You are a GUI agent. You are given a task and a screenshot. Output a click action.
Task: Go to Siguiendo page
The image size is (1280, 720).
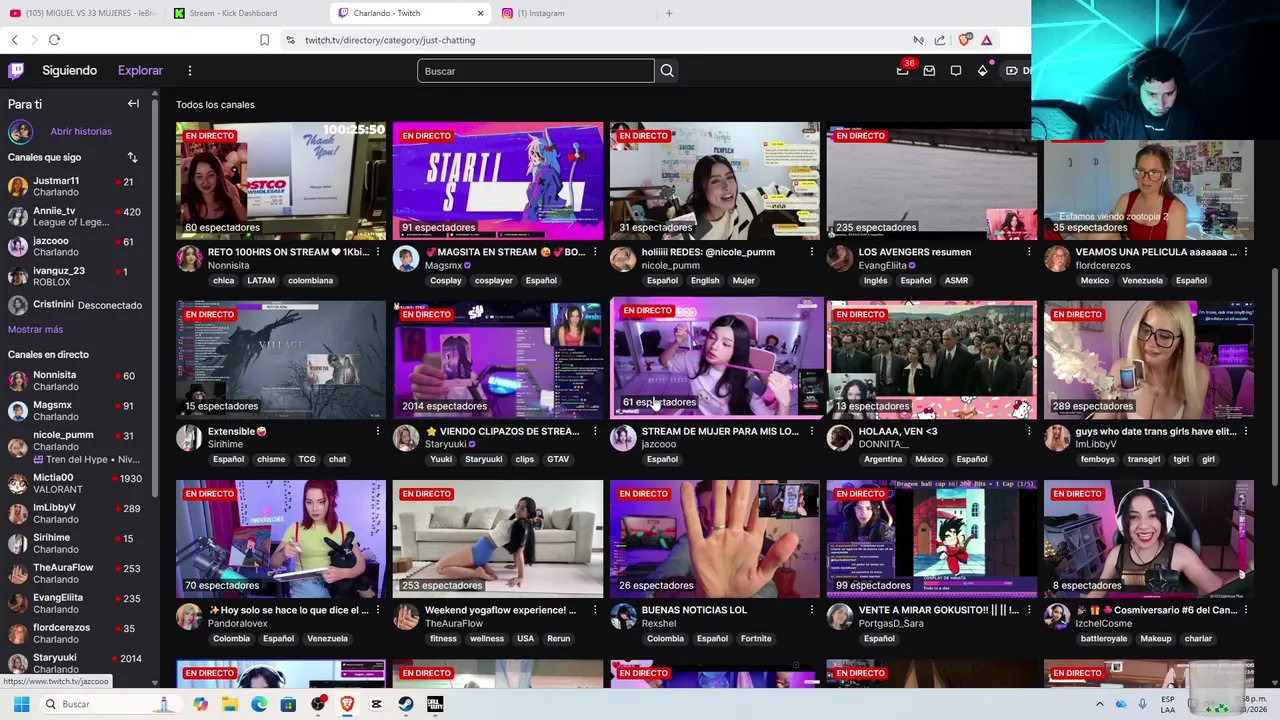69,71
